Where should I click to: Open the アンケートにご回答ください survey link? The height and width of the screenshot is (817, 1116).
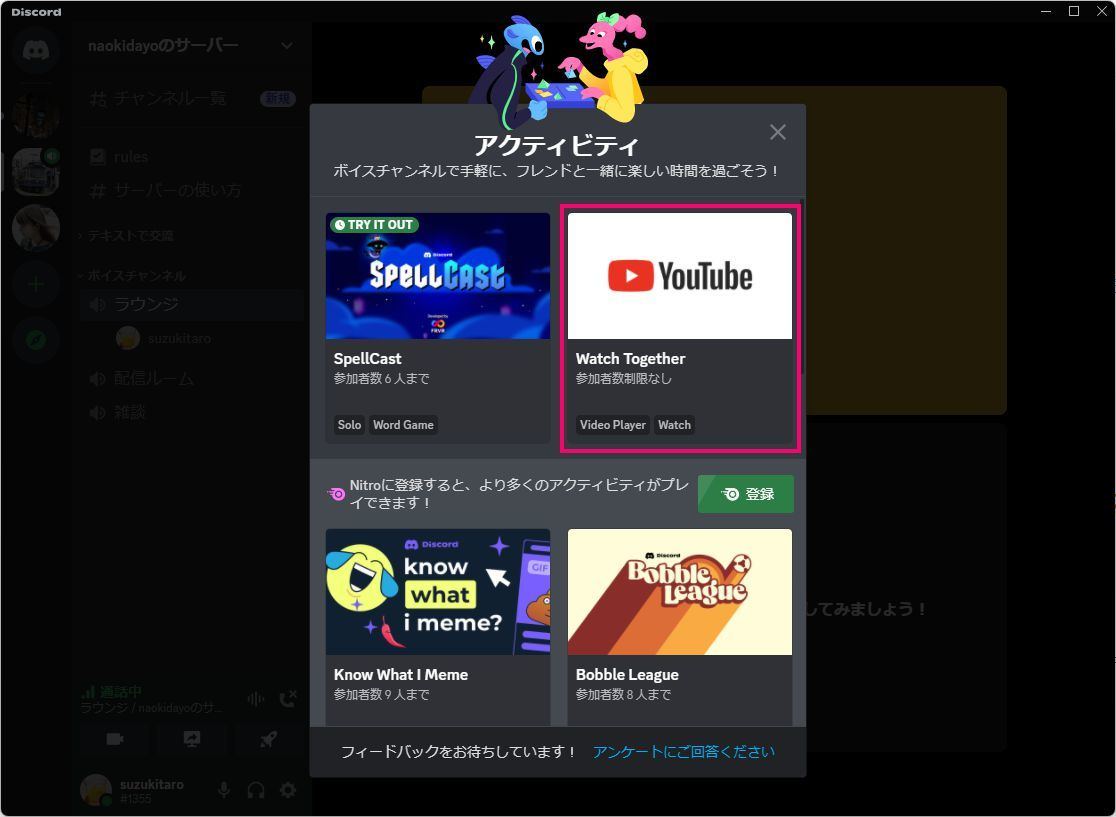coord(684,752)
